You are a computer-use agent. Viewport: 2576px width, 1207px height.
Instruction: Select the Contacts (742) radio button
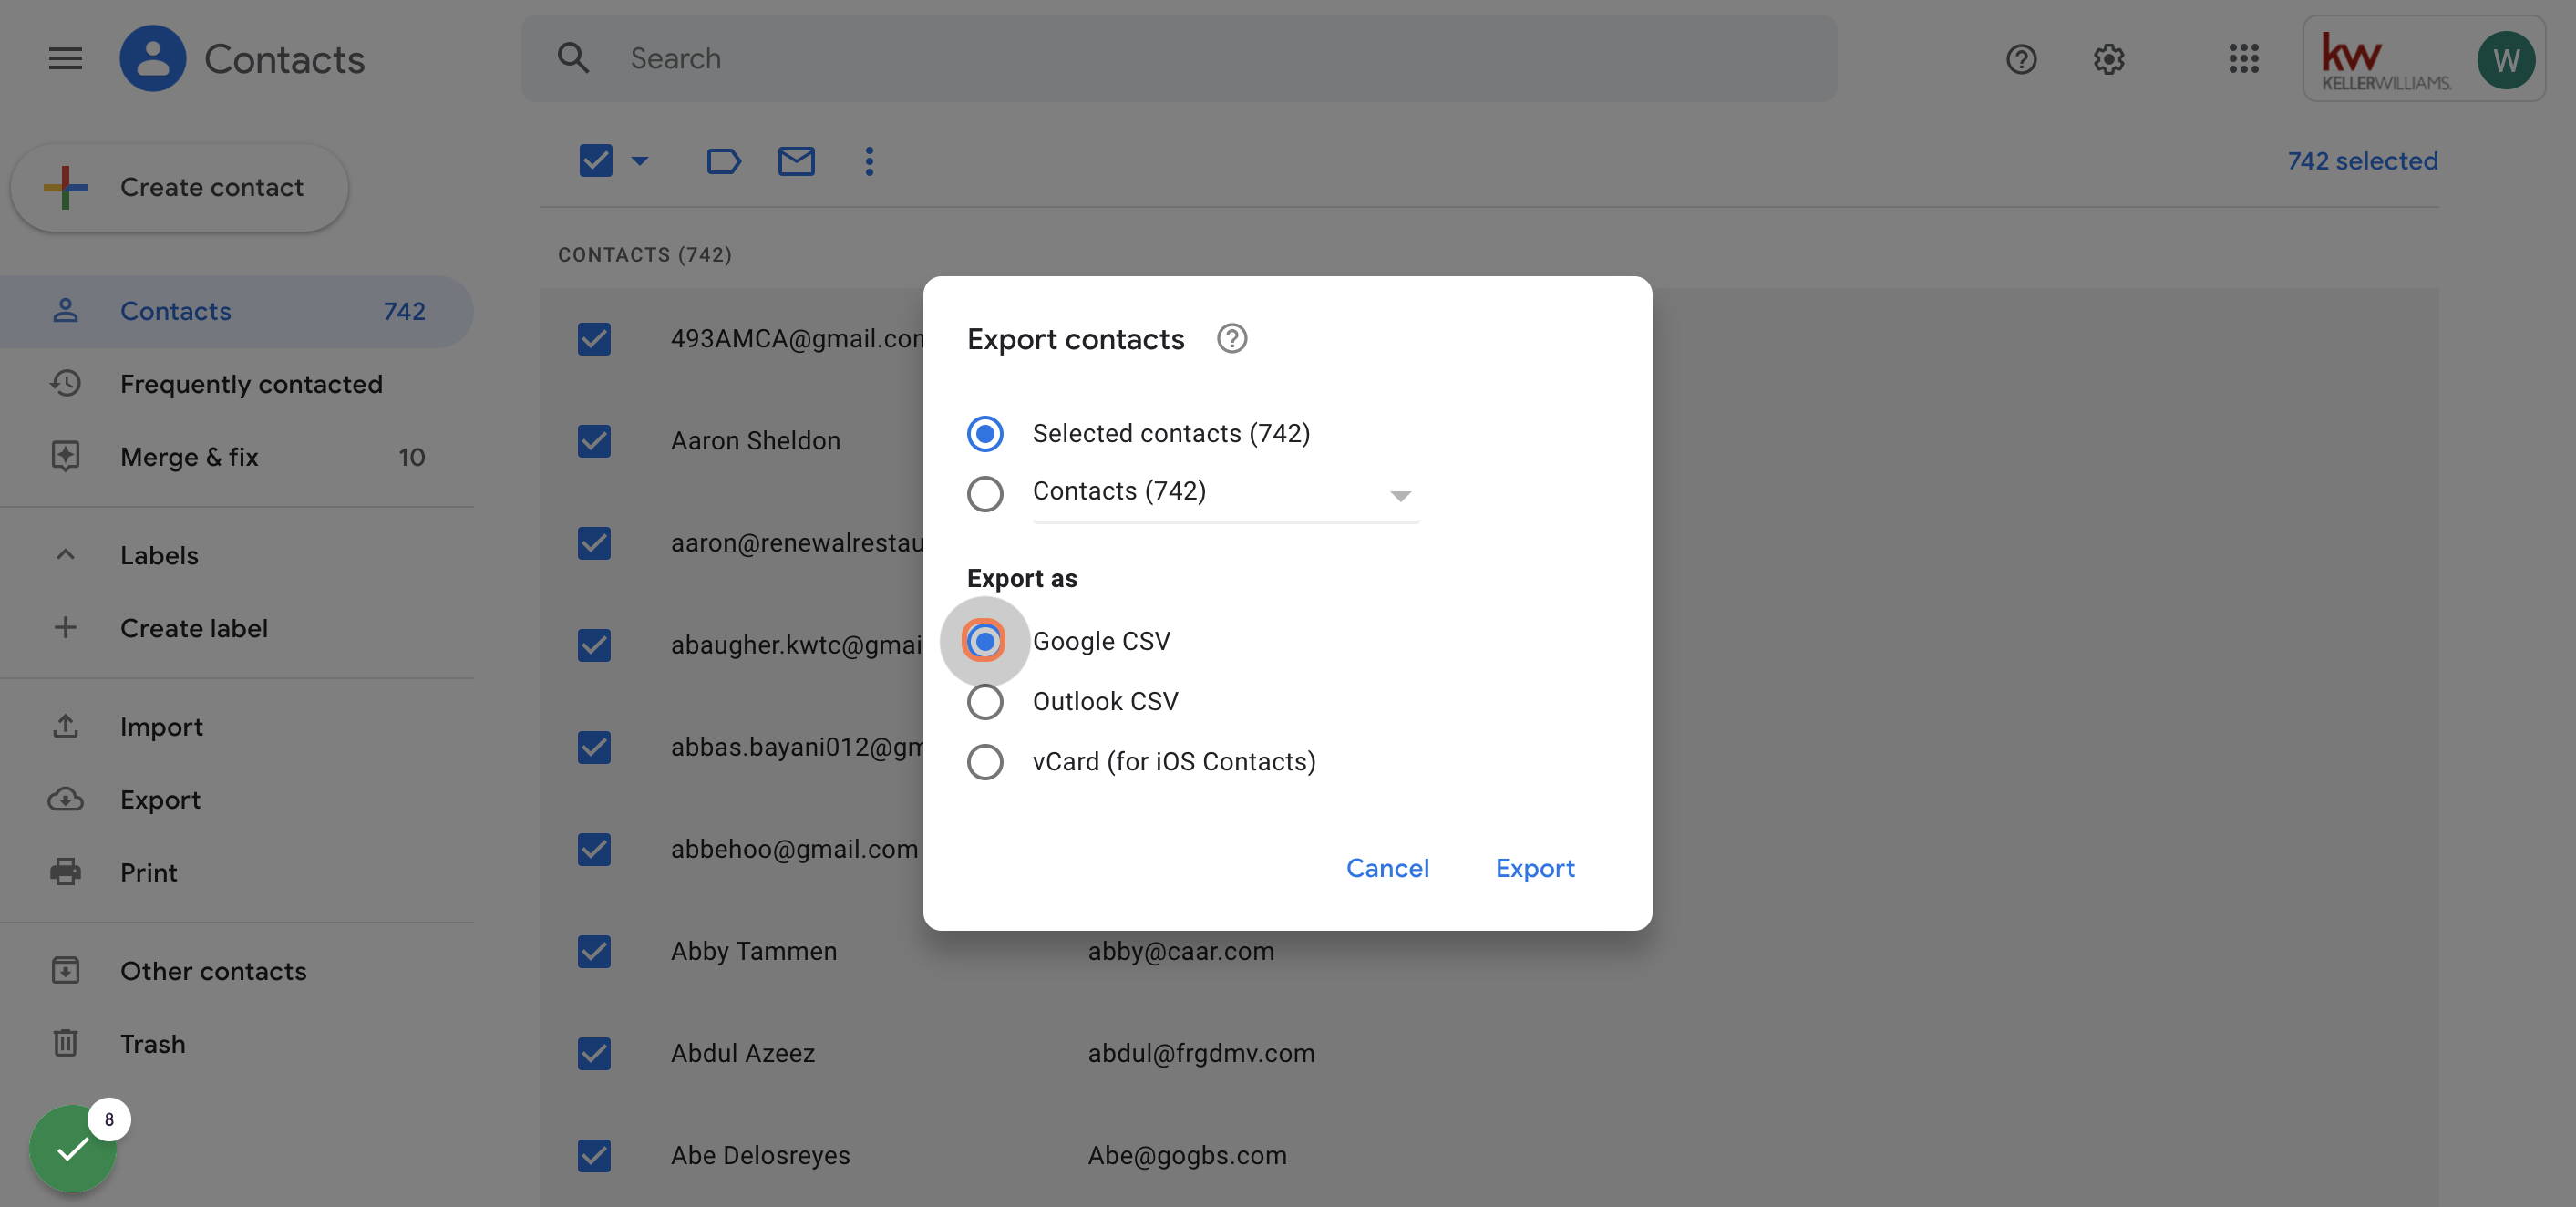tap(985, 493)
